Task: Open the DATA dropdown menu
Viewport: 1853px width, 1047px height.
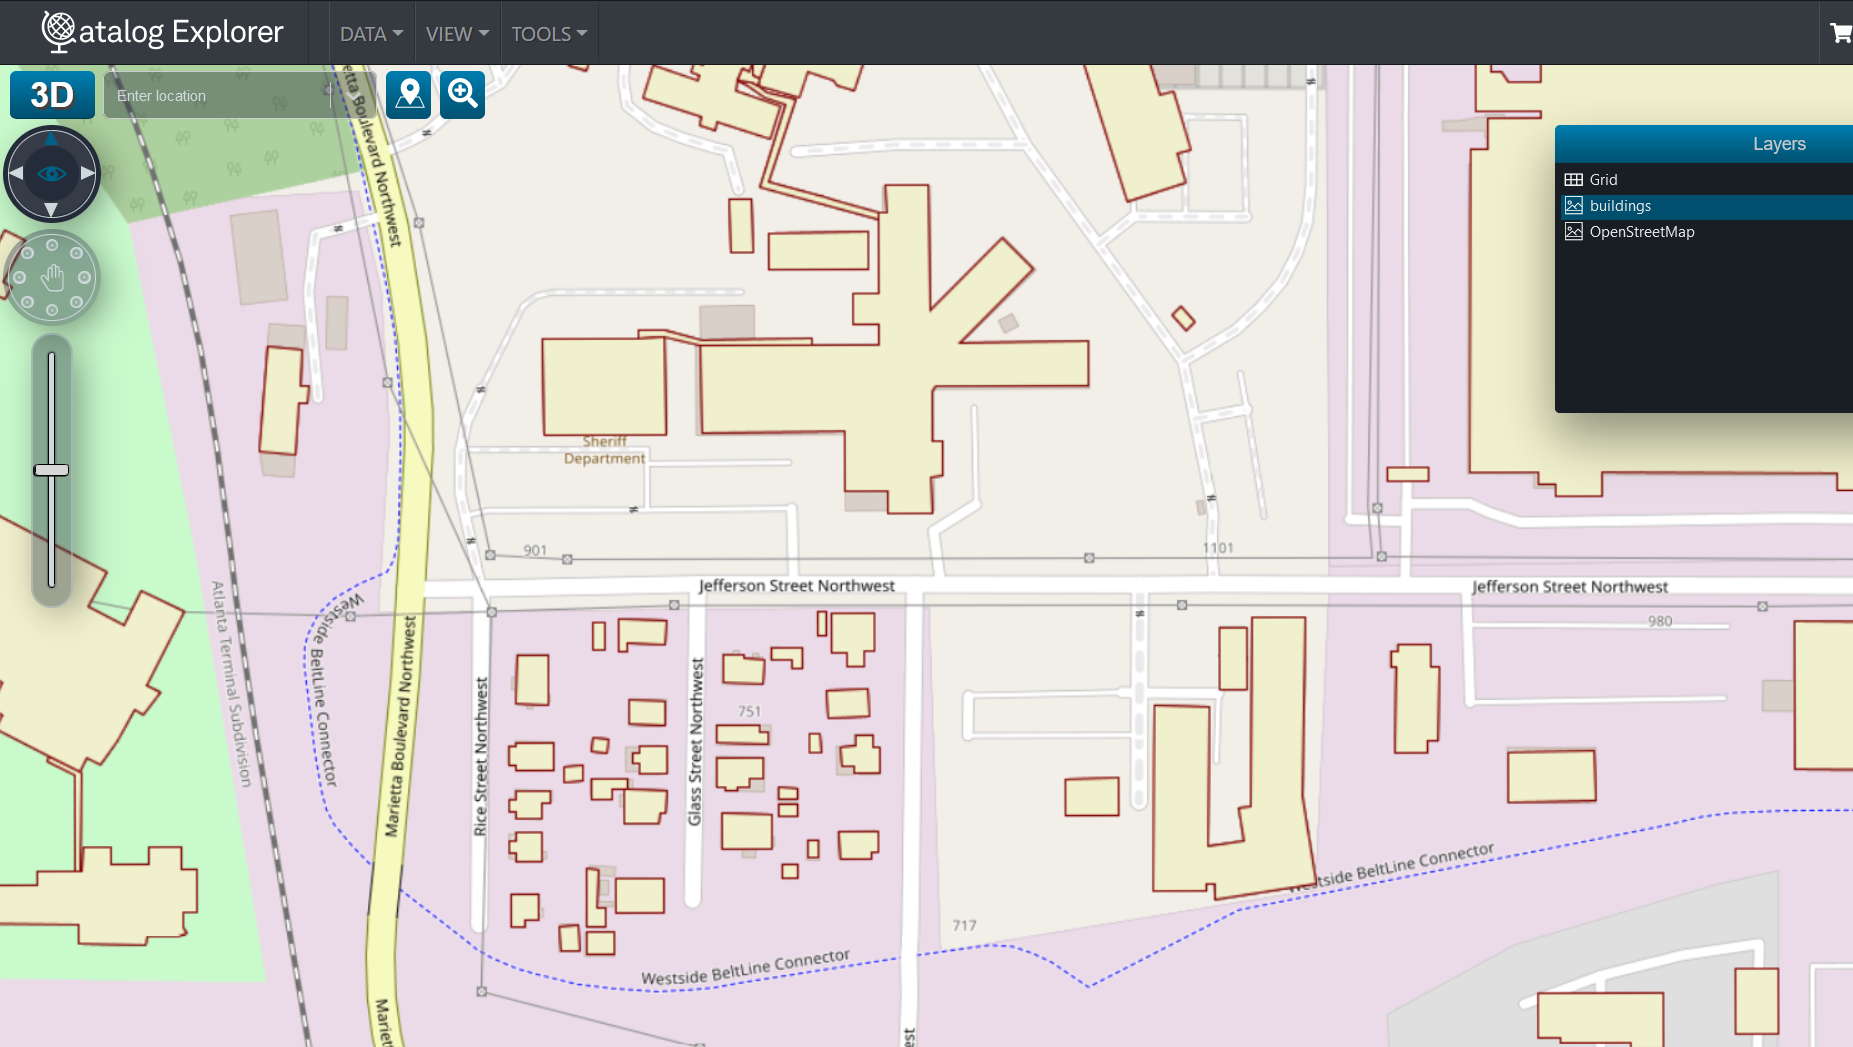Action: tap(371, 34)
